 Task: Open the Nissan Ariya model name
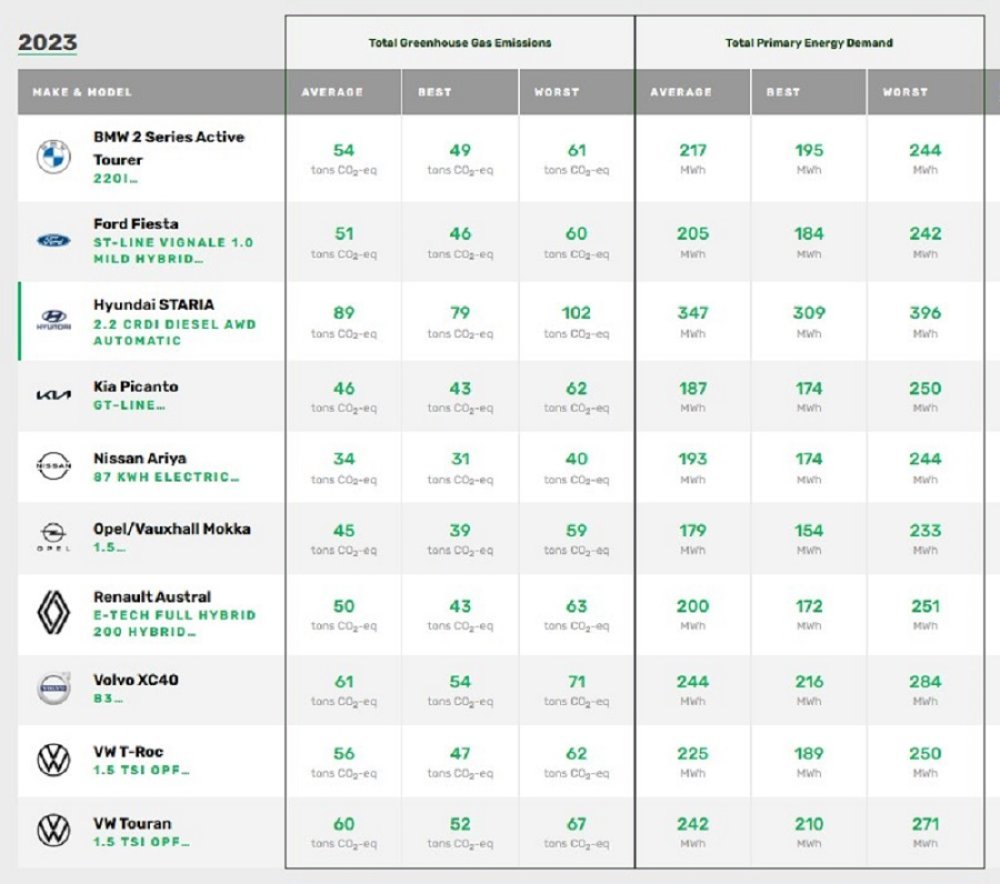tap(140, 458)
